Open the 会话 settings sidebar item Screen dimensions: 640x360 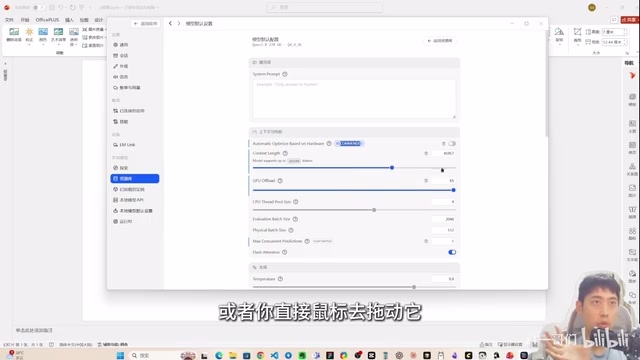121,56
